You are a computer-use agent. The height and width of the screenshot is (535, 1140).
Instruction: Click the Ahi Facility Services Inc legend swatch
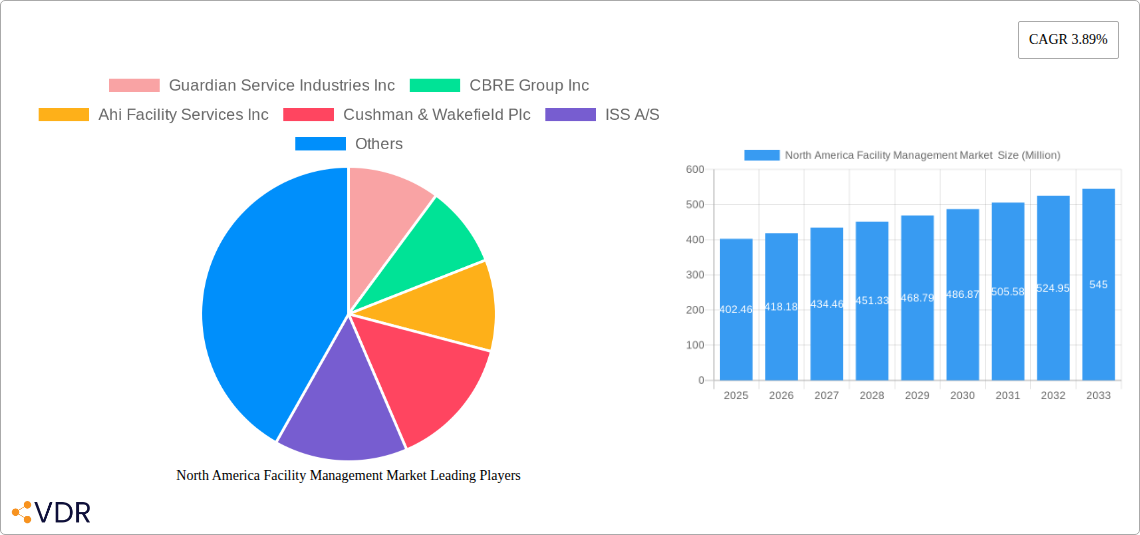click(63, 115)
